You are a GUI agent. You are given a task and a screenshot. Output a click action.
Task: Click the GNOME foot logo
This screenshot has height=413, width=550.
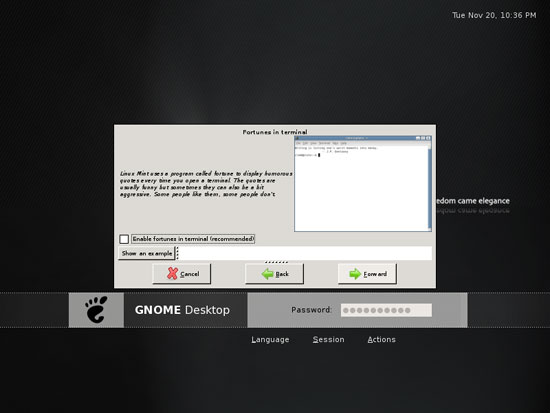[96, 310]
